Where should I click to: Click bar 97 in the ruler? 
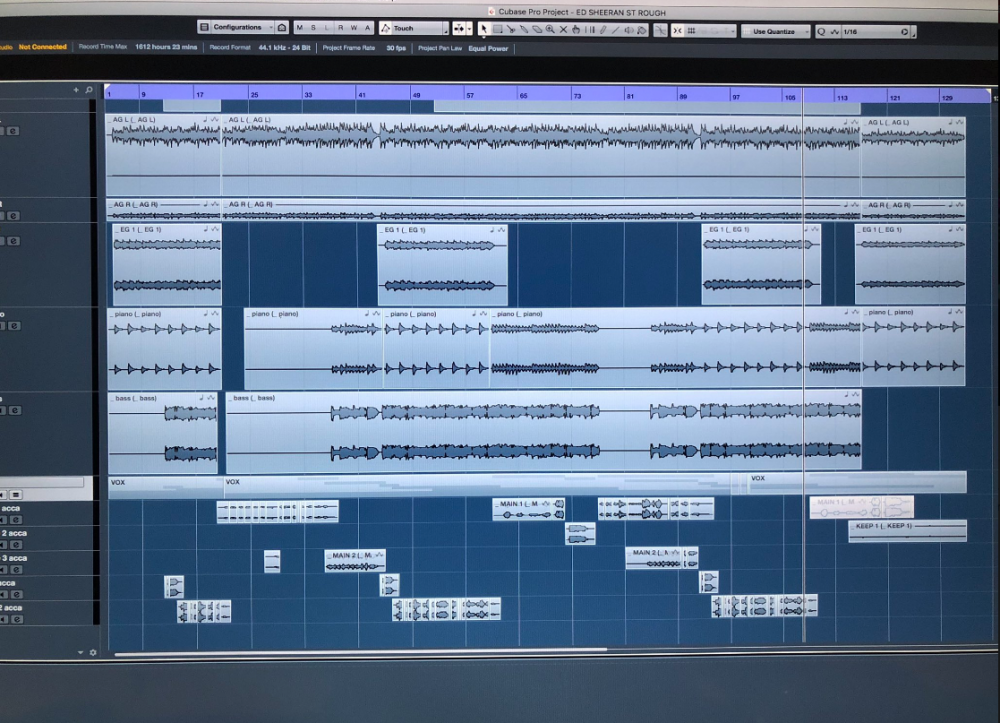(x=736, y=97)
